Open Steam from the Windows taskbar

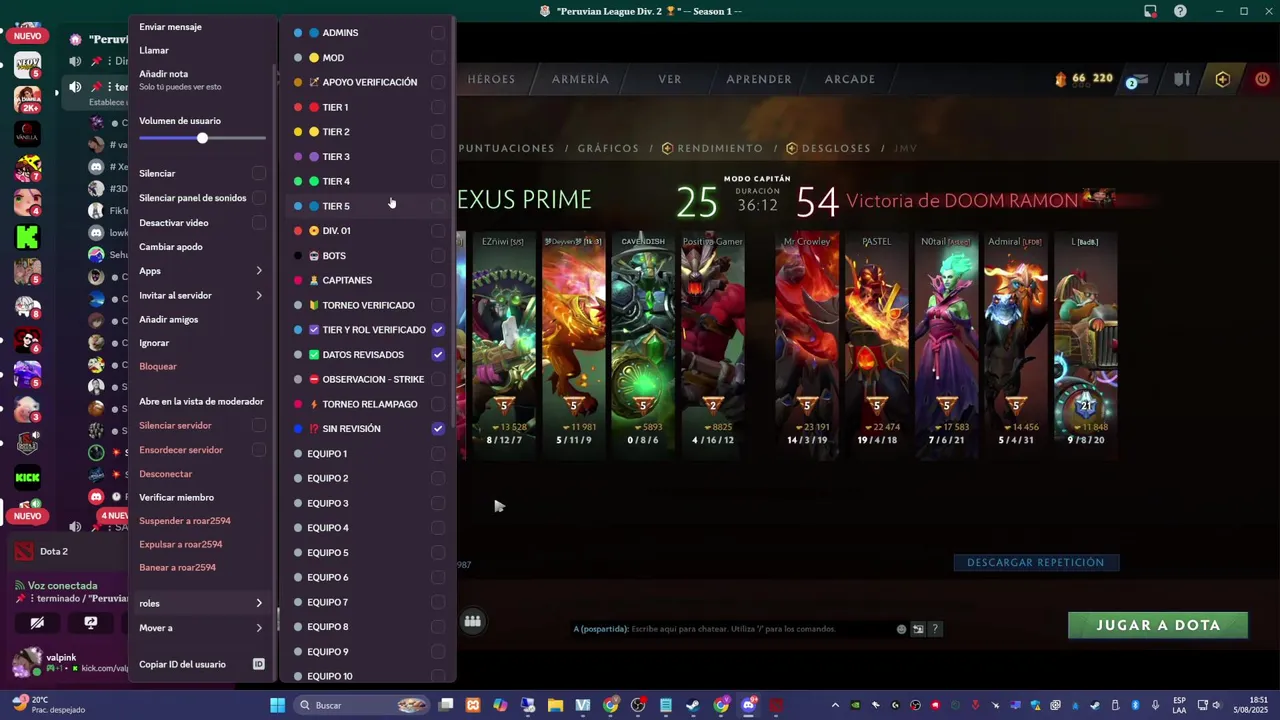(x=692, y=705)
